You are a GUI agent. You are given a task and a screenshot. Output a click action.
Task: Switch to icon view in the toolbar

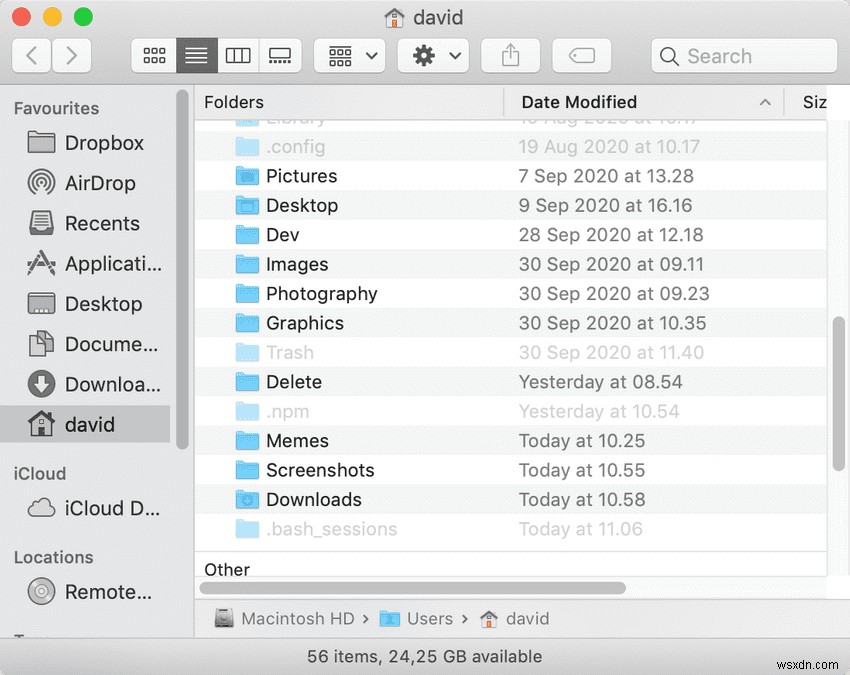tap(154, 55)
